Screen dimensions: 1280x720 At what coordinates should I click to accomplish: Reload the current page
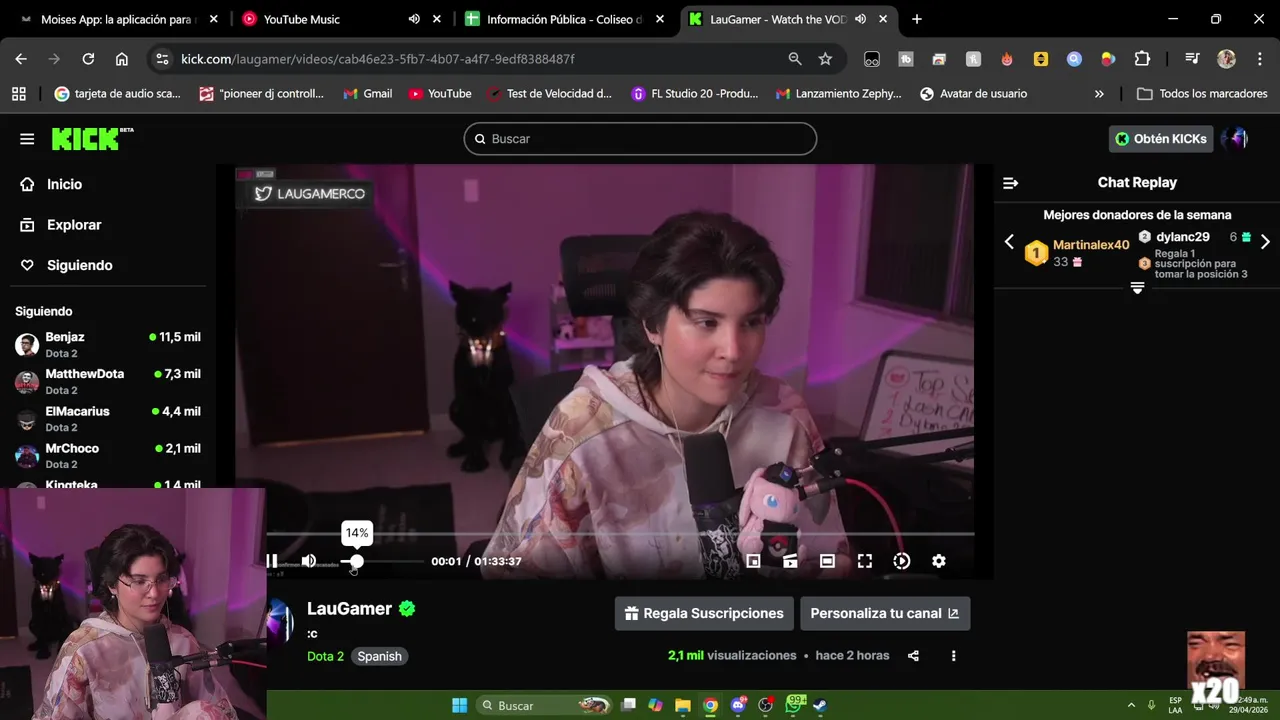pos(88,59)
